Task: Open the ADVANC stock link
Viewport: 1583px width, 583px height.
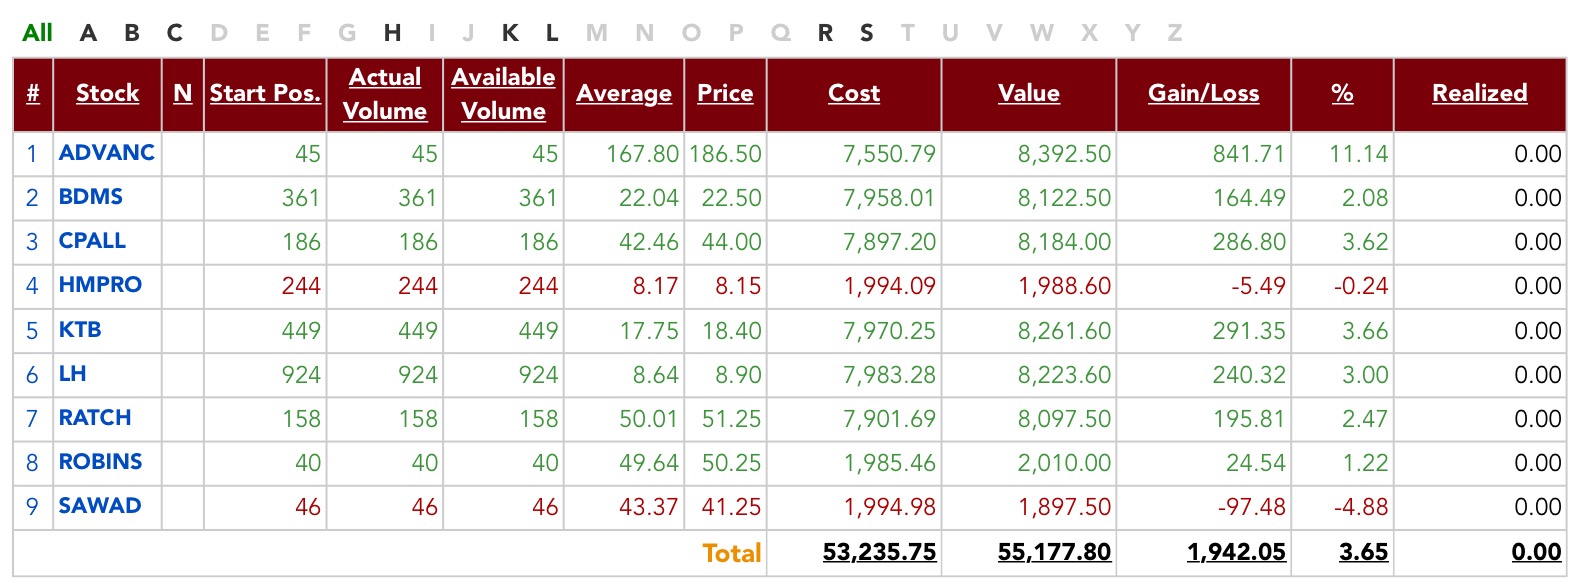Action: pyautogui.click(x=107, y=153)
